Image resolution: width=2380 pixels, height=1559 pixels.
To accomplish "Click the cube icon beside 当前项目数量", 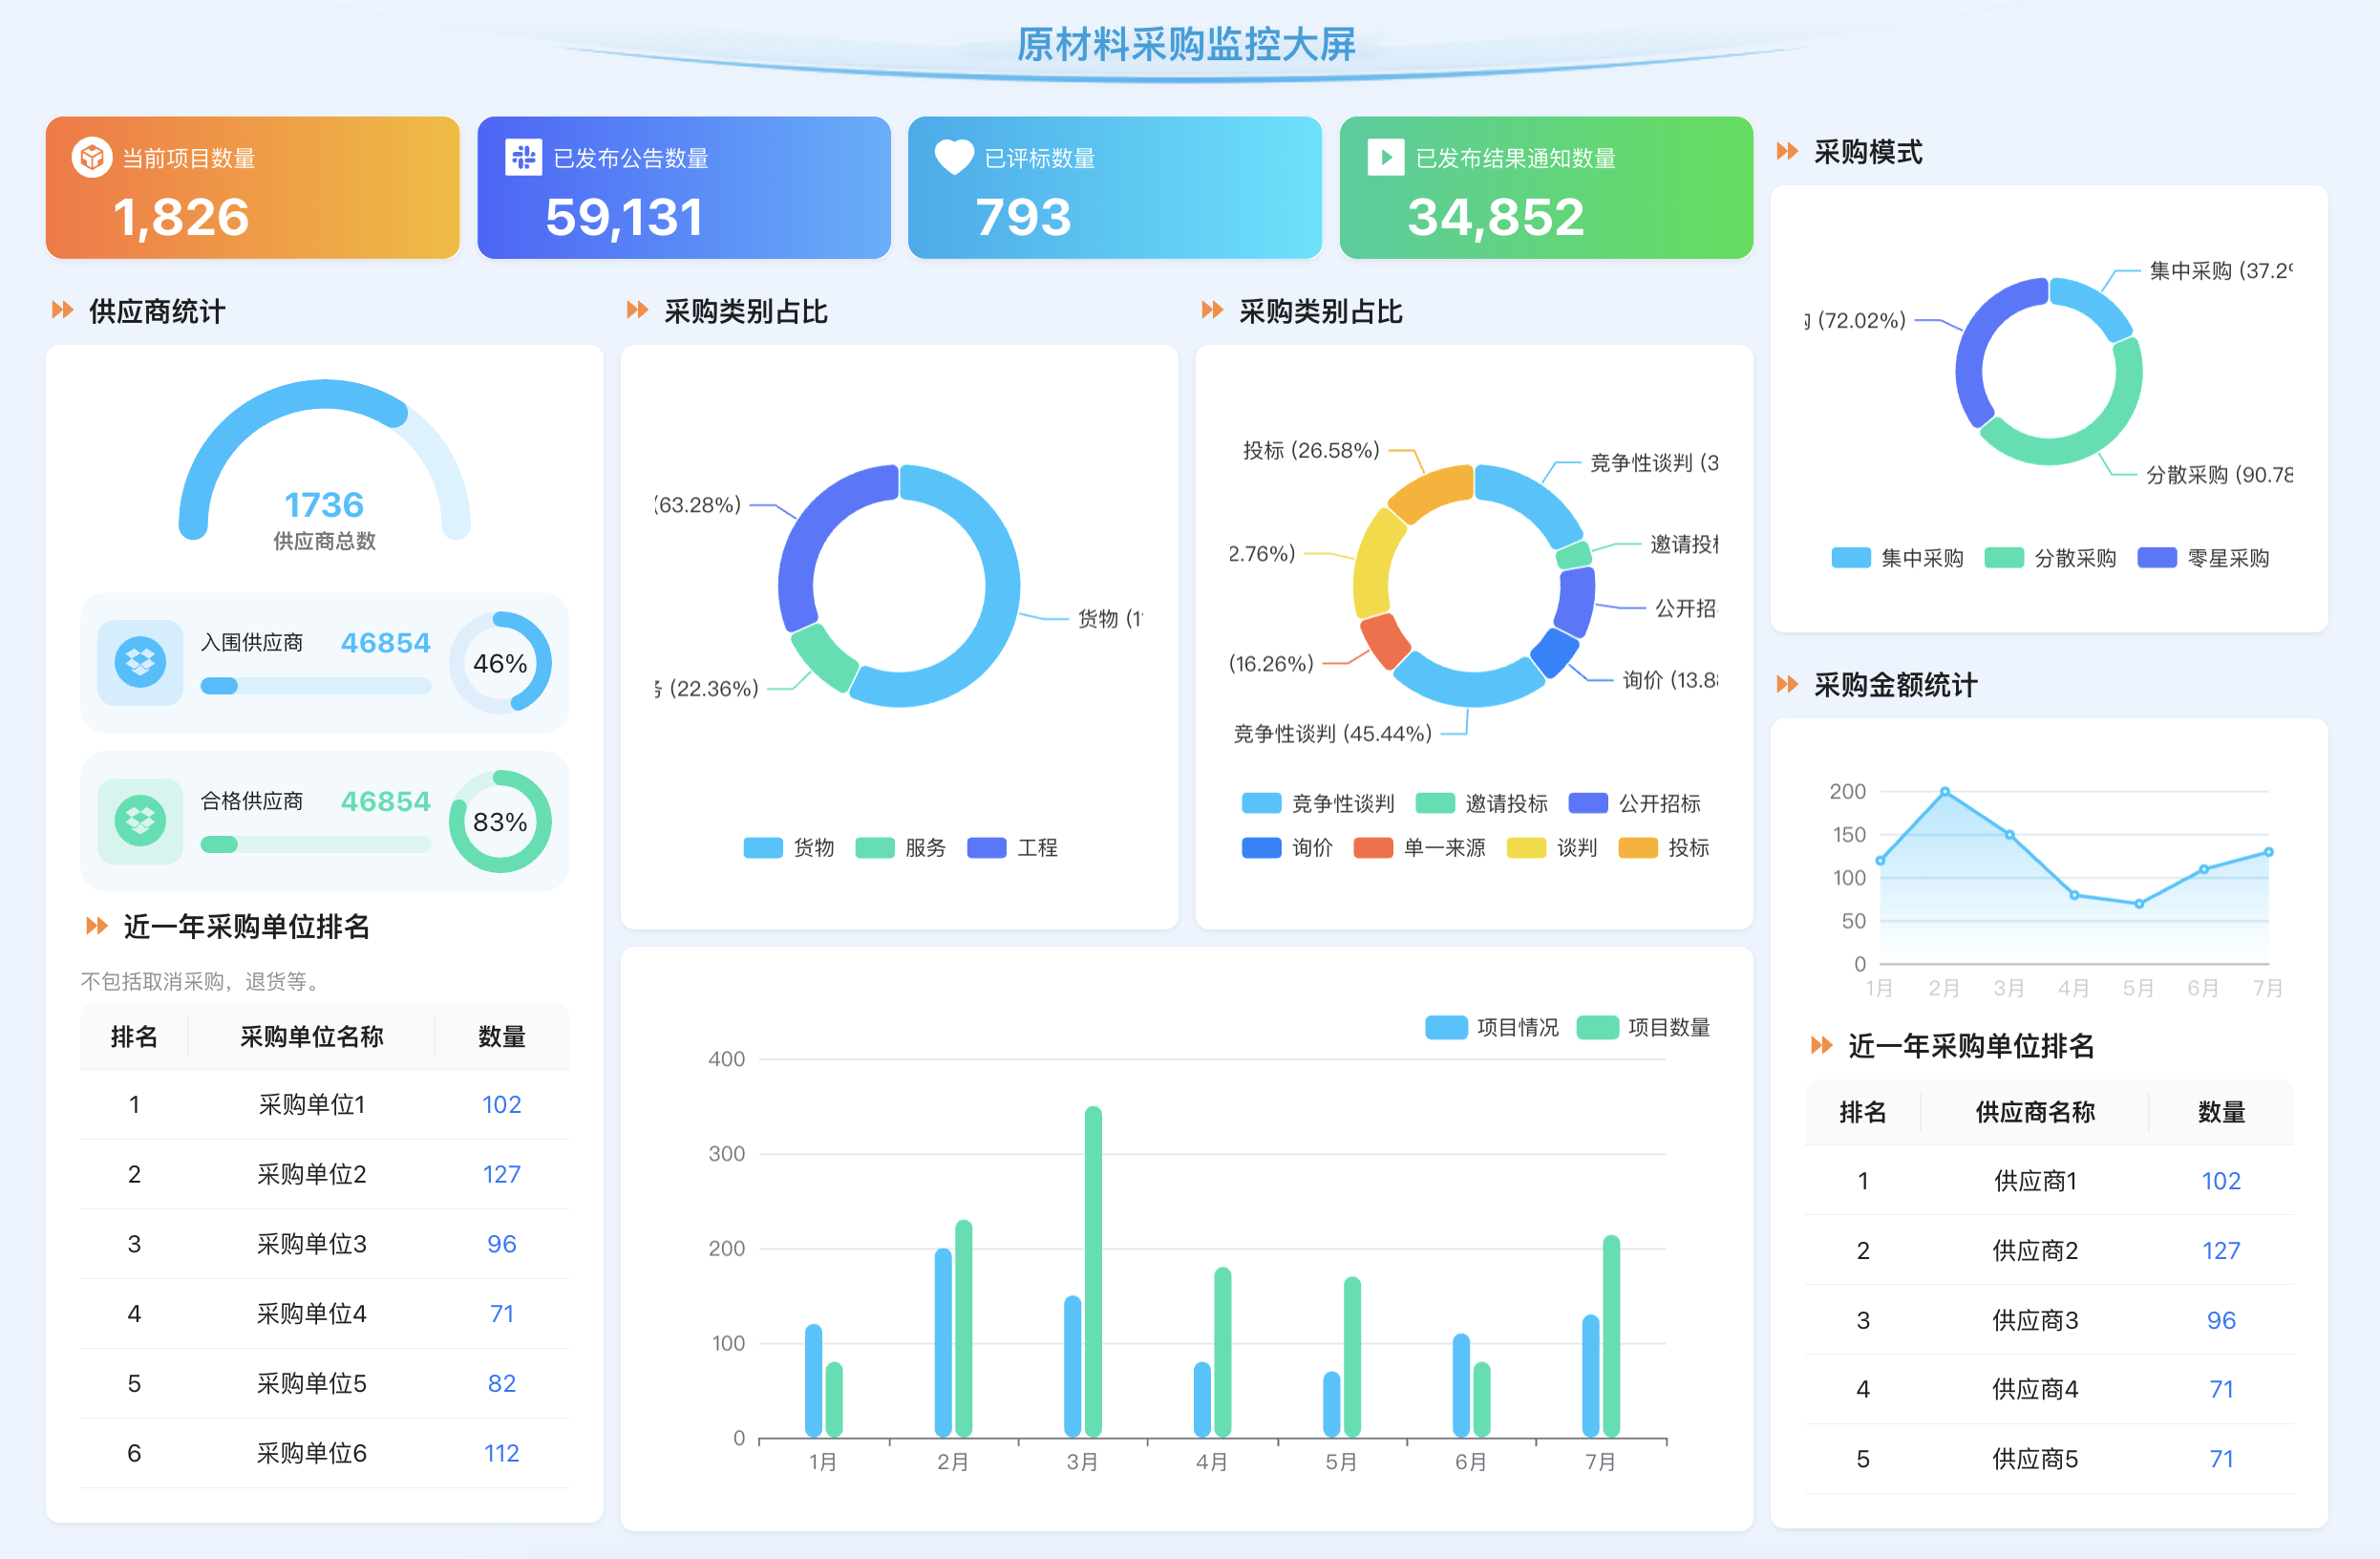I will (91, 157).
